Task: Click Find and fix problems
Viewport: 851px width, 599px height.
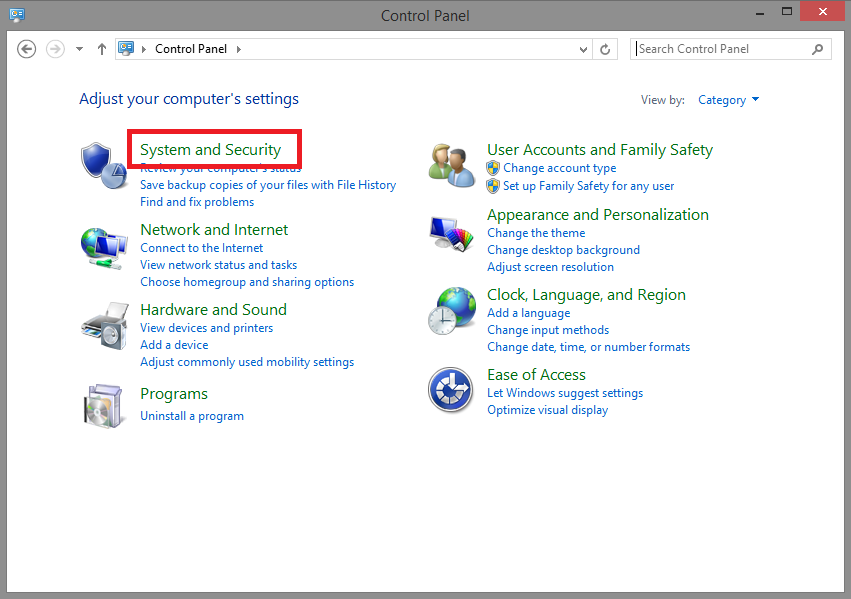Action: (x=197, y=202)
